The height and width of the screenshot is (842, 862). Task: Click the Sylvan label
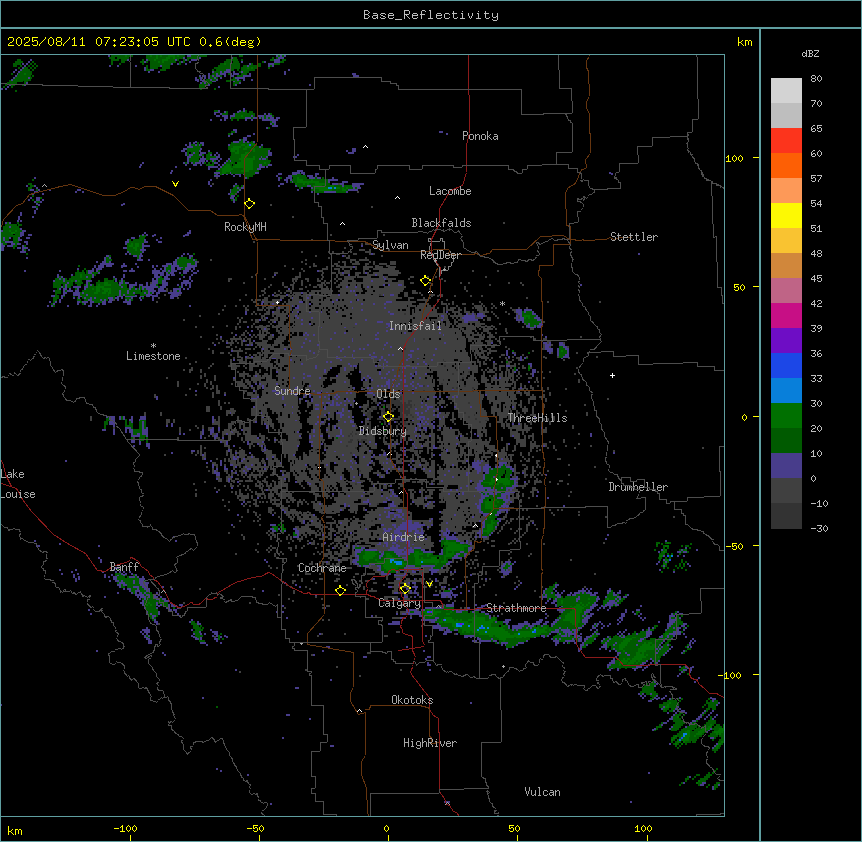pos(390,245)
